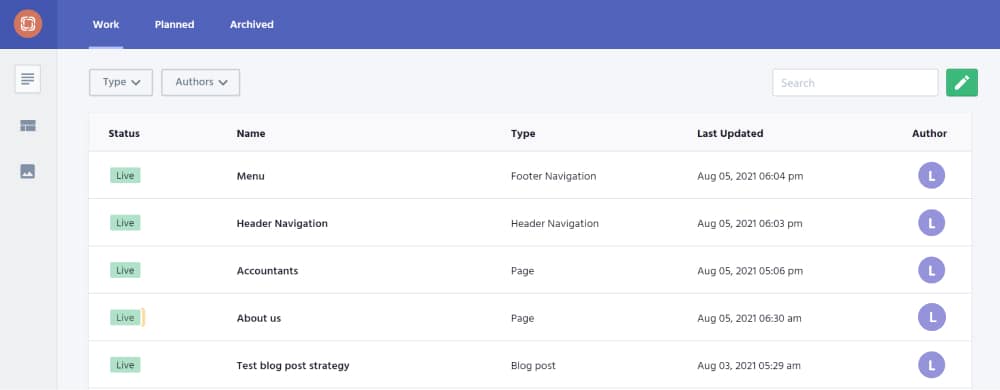Click the Page type in About us row
The width and height of the screenshot is (1000, 390).
(x=522, y=318)
